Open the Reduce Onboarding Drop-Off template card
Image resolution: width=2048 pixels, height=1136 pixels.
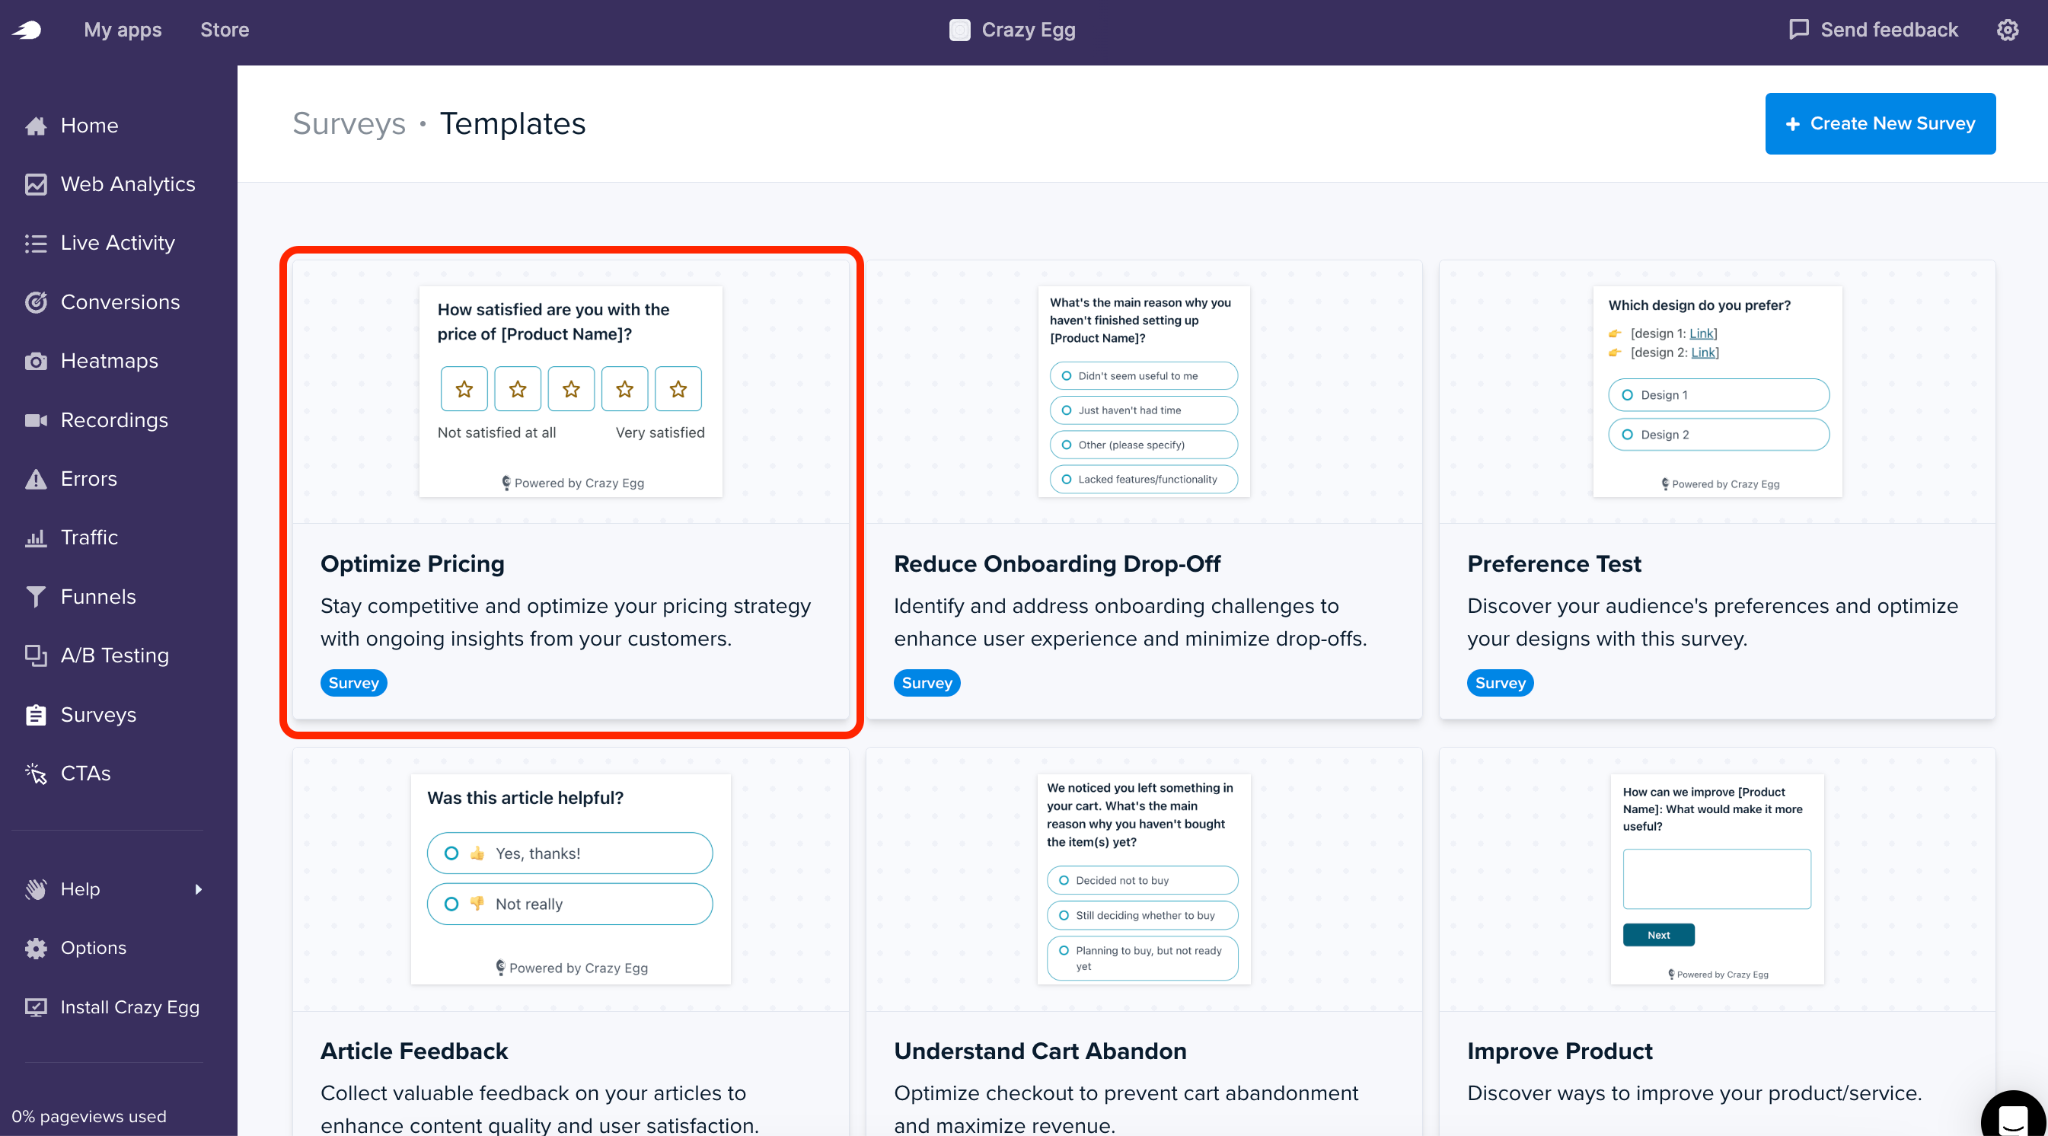click(x=1144, y=490)
